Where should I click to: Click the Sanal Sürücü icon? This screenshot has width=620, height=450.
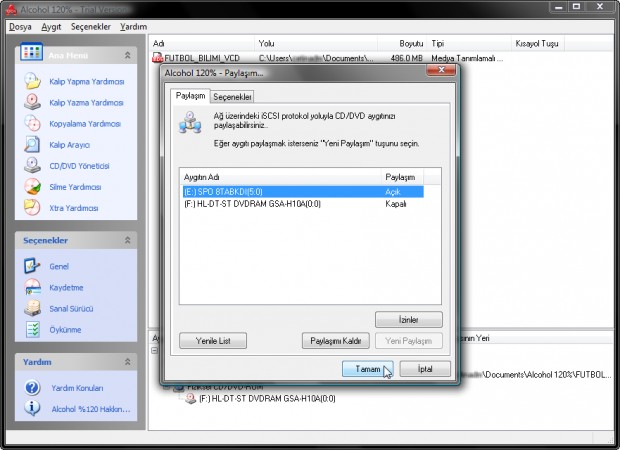point(32,308)
